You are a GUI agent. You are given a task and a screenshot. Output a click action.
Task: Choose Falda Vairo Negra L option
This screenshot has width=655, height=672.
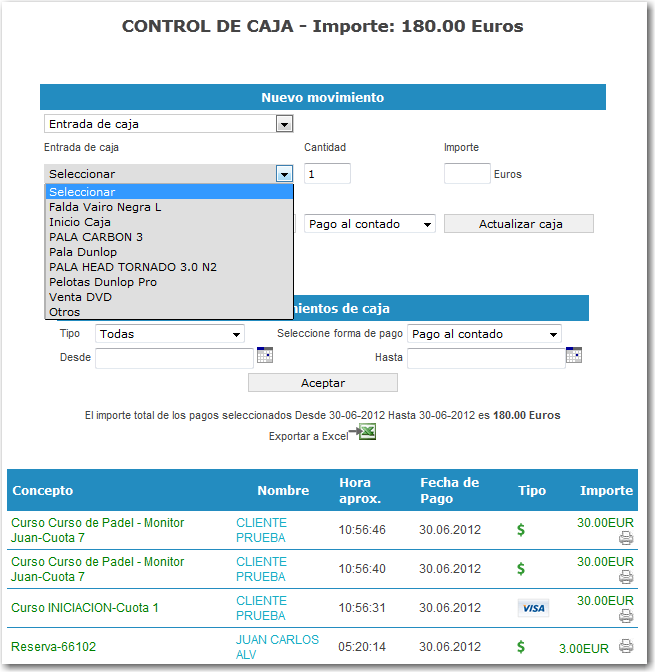[169, 207]
